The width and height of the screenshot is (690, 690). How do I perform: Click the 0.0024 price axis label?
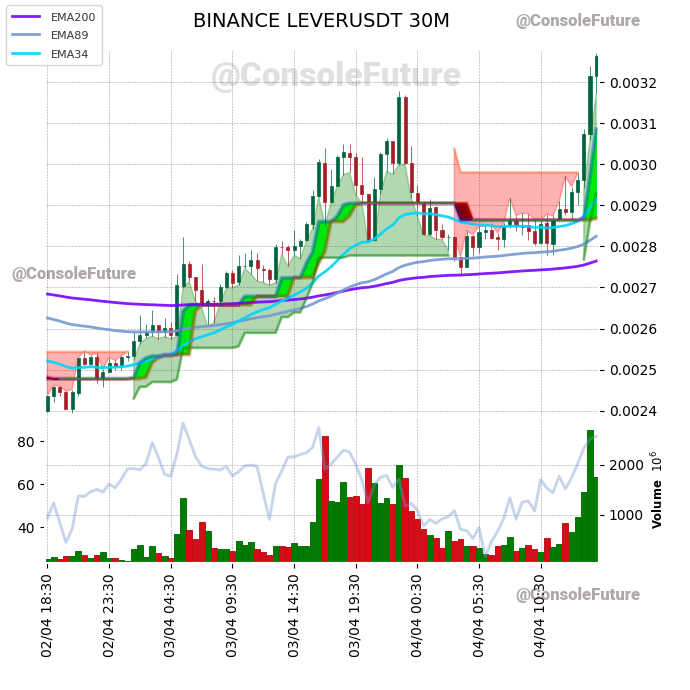[x=633, y=411]
